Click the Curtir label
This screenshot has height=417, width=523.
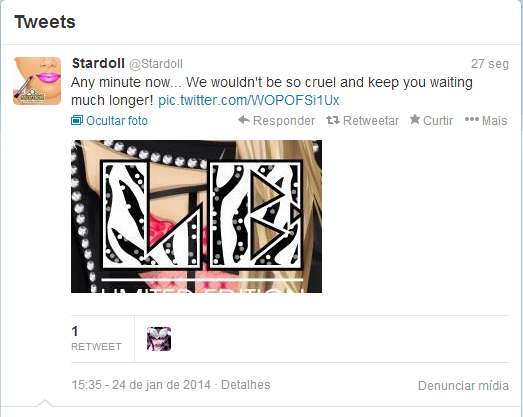[438, 120]
